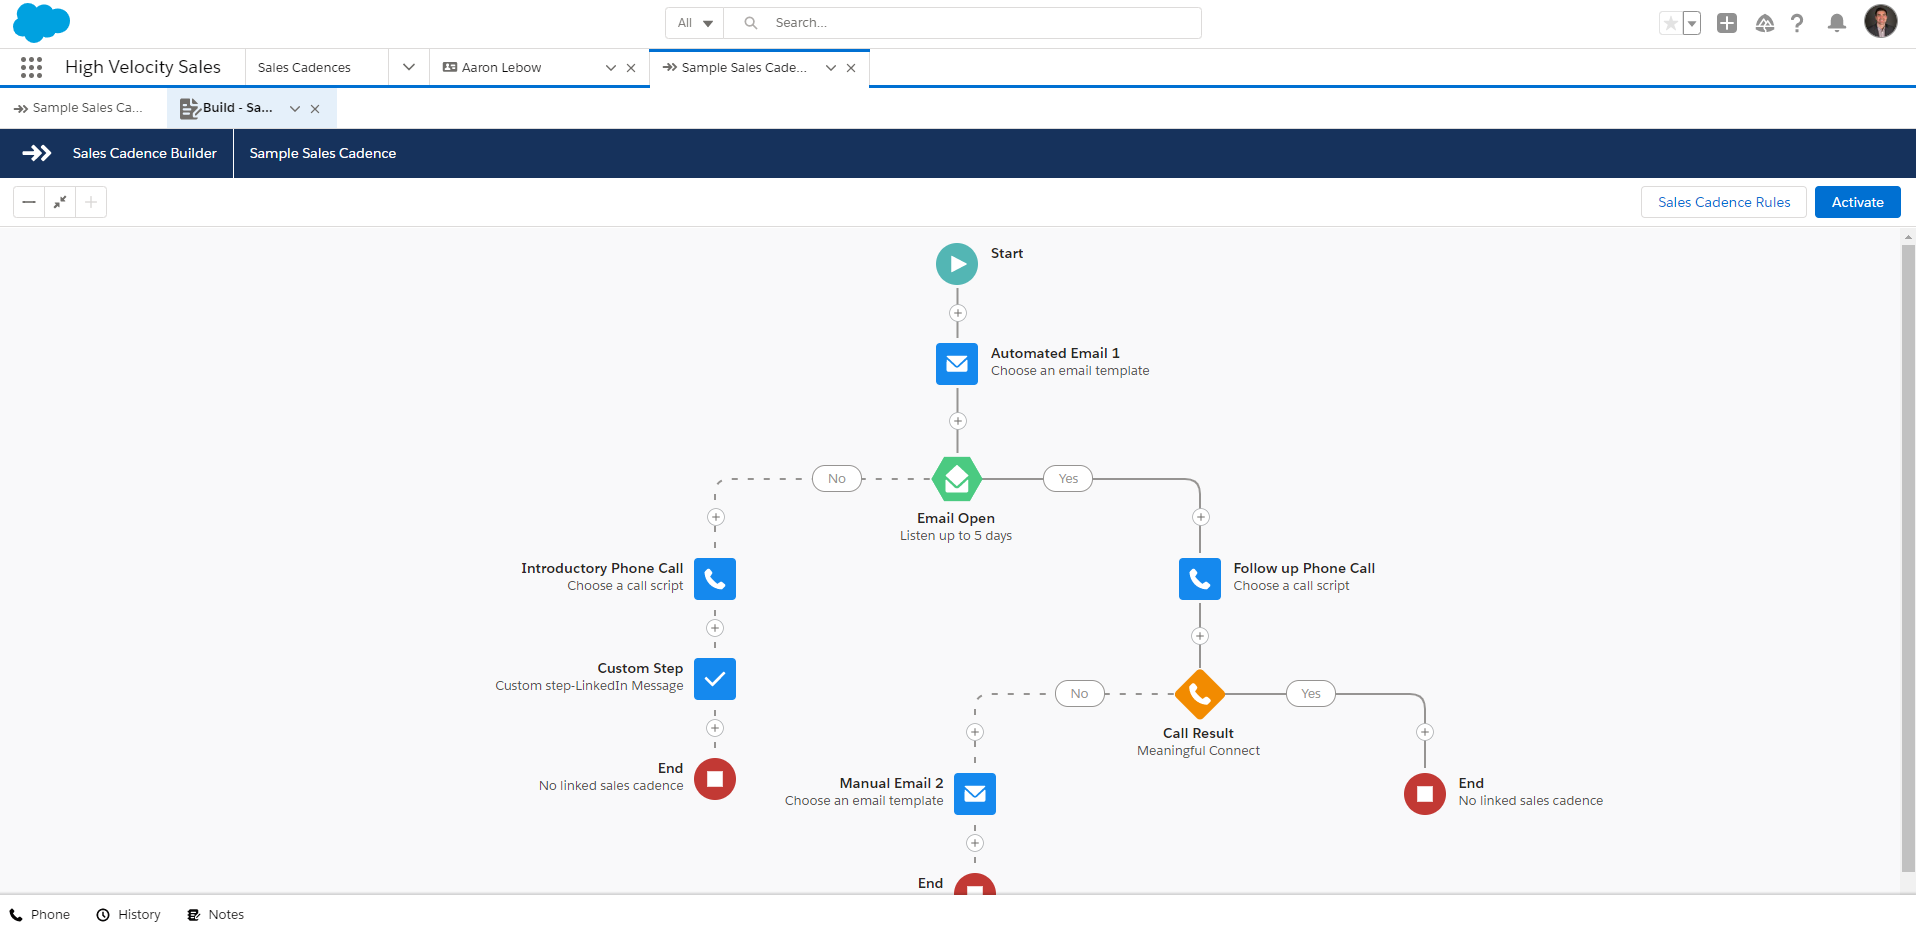Zoom out the canvas with minus button
The width and height of the screenshot is (1916, 935).
click(x=29, y=202)
